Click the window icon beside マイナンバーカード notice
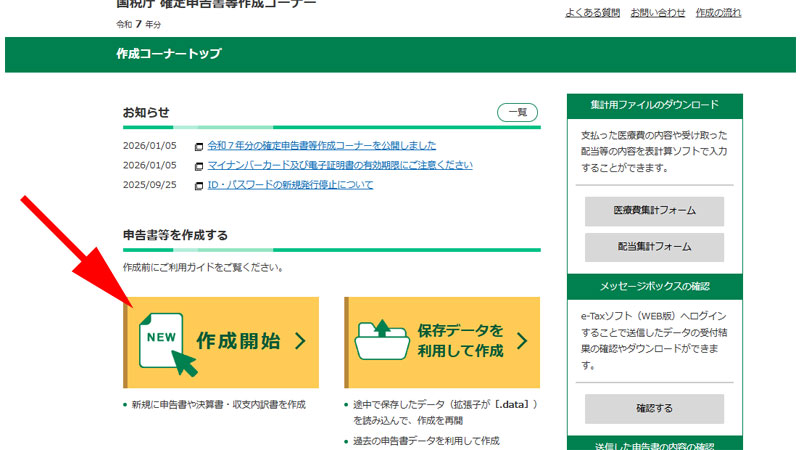 [199, 166]
